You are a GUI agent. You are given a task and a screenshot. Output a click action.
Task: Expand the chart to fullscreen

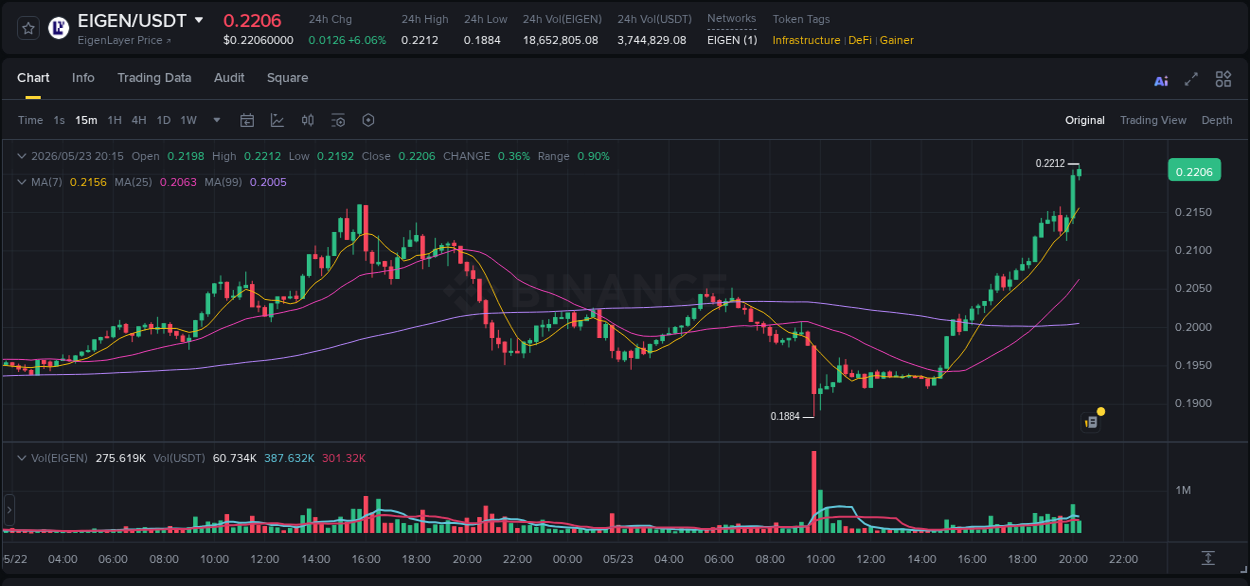point(1191,80)
